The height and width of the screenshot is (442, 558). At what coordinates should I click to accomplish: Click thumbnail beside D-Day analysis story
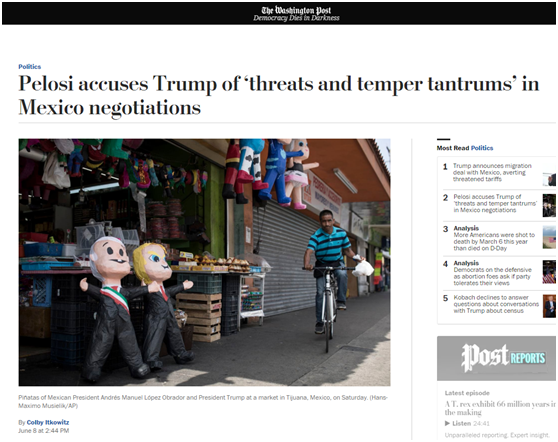(549, 237)
